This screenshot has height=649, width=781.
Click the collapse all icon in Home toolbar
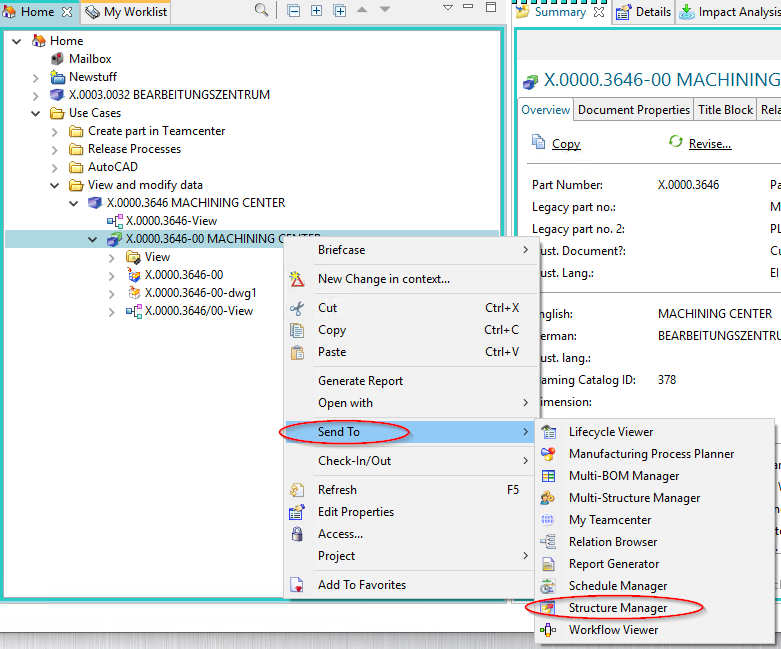(x=294, y=11)
